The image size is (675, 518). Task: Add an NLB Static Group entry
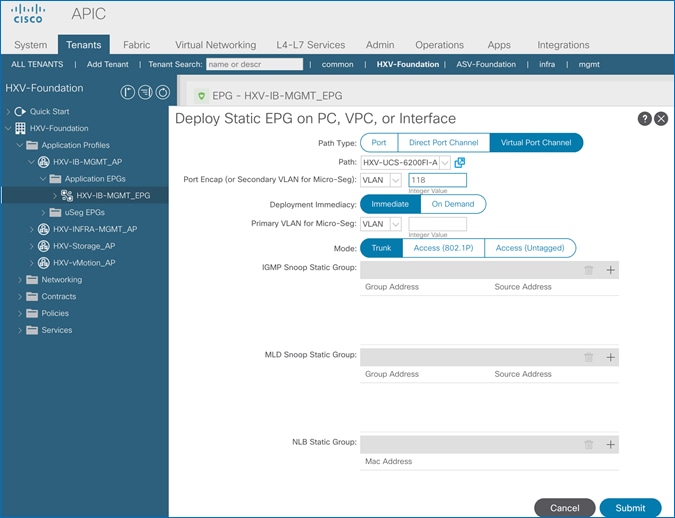pyautogui.click(x=610, y=445)
